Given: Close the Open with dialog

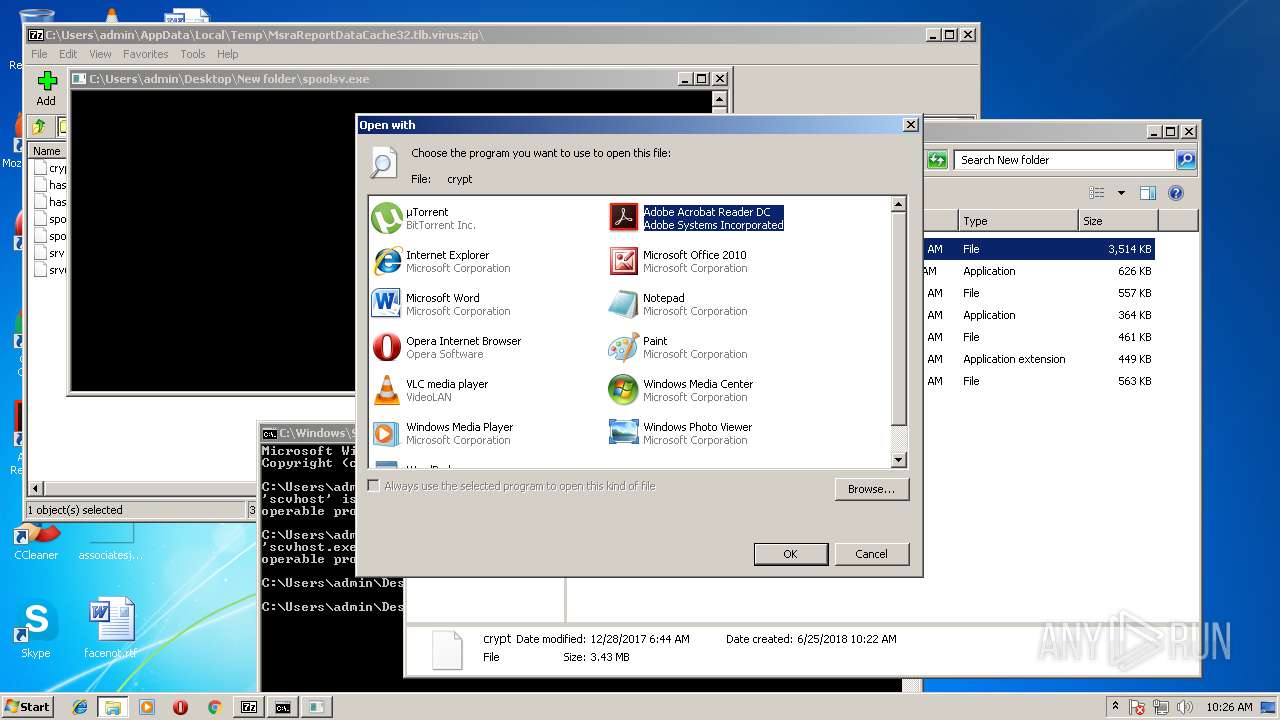Looking at the screenshot, I should pos(910,125).
